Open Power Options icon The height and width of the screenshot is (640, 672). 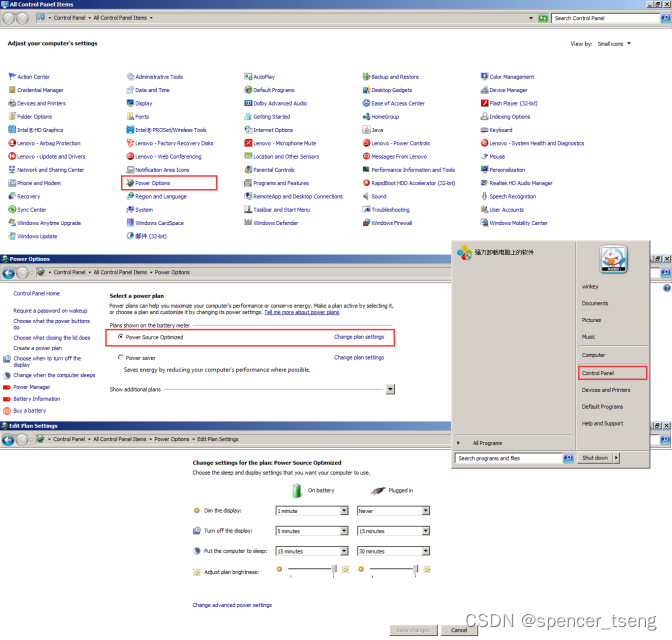coord(130,183)
